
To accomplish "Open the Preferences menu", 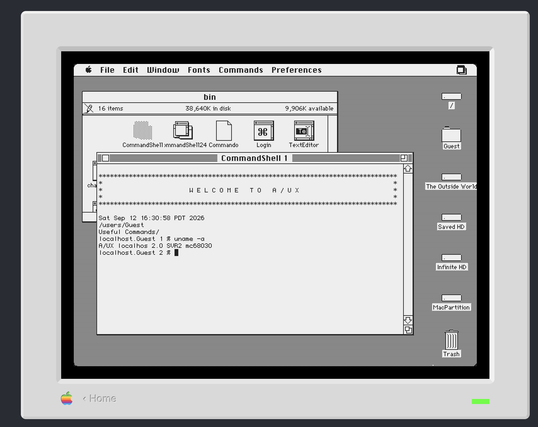I will pos(296,70).
